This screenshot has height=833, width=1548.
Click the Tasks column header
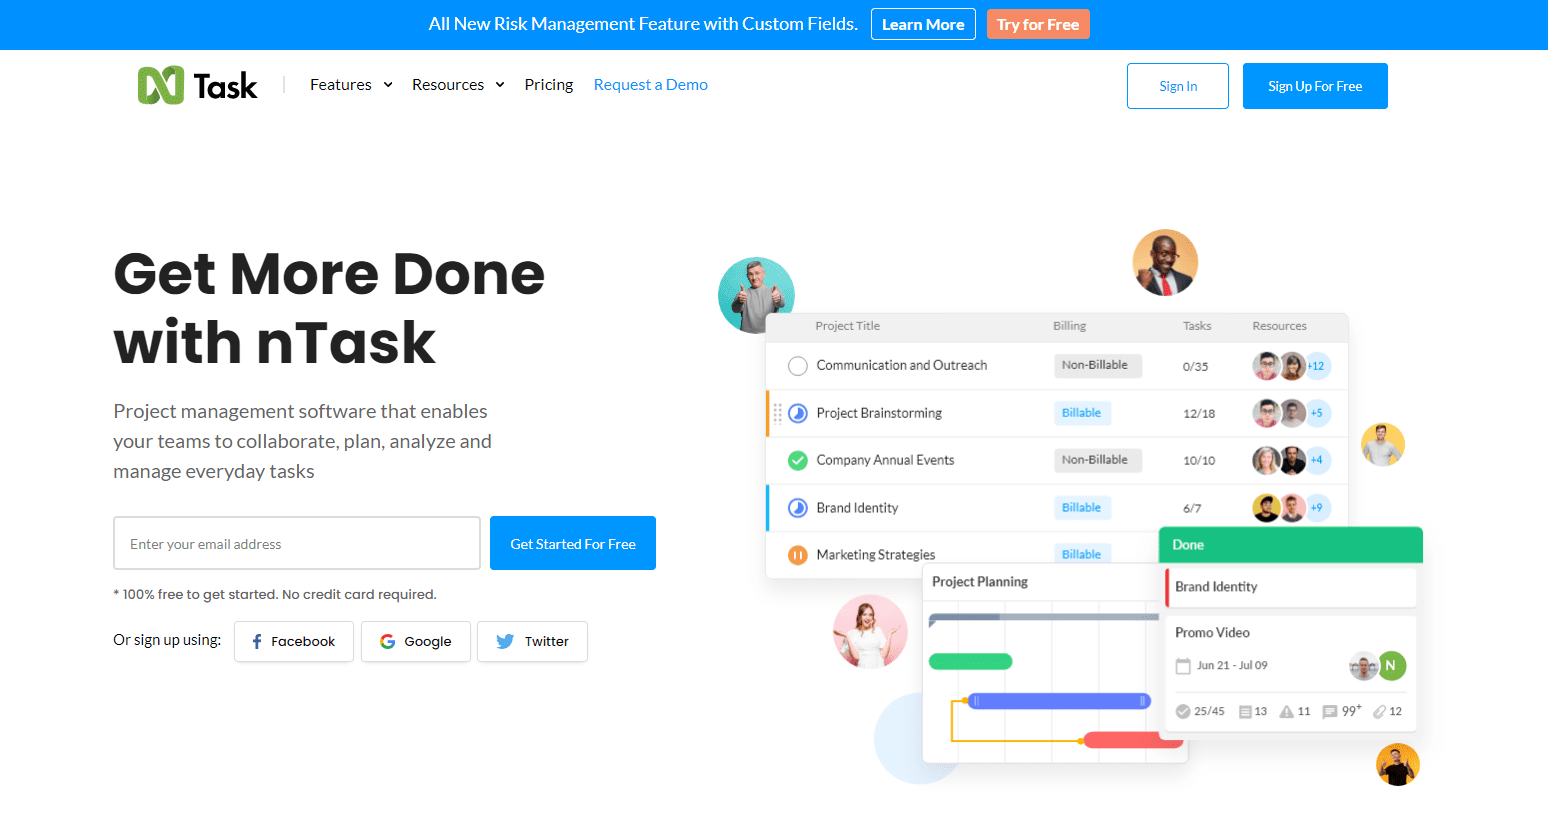pyautogui.click(x=1197, y=326)
